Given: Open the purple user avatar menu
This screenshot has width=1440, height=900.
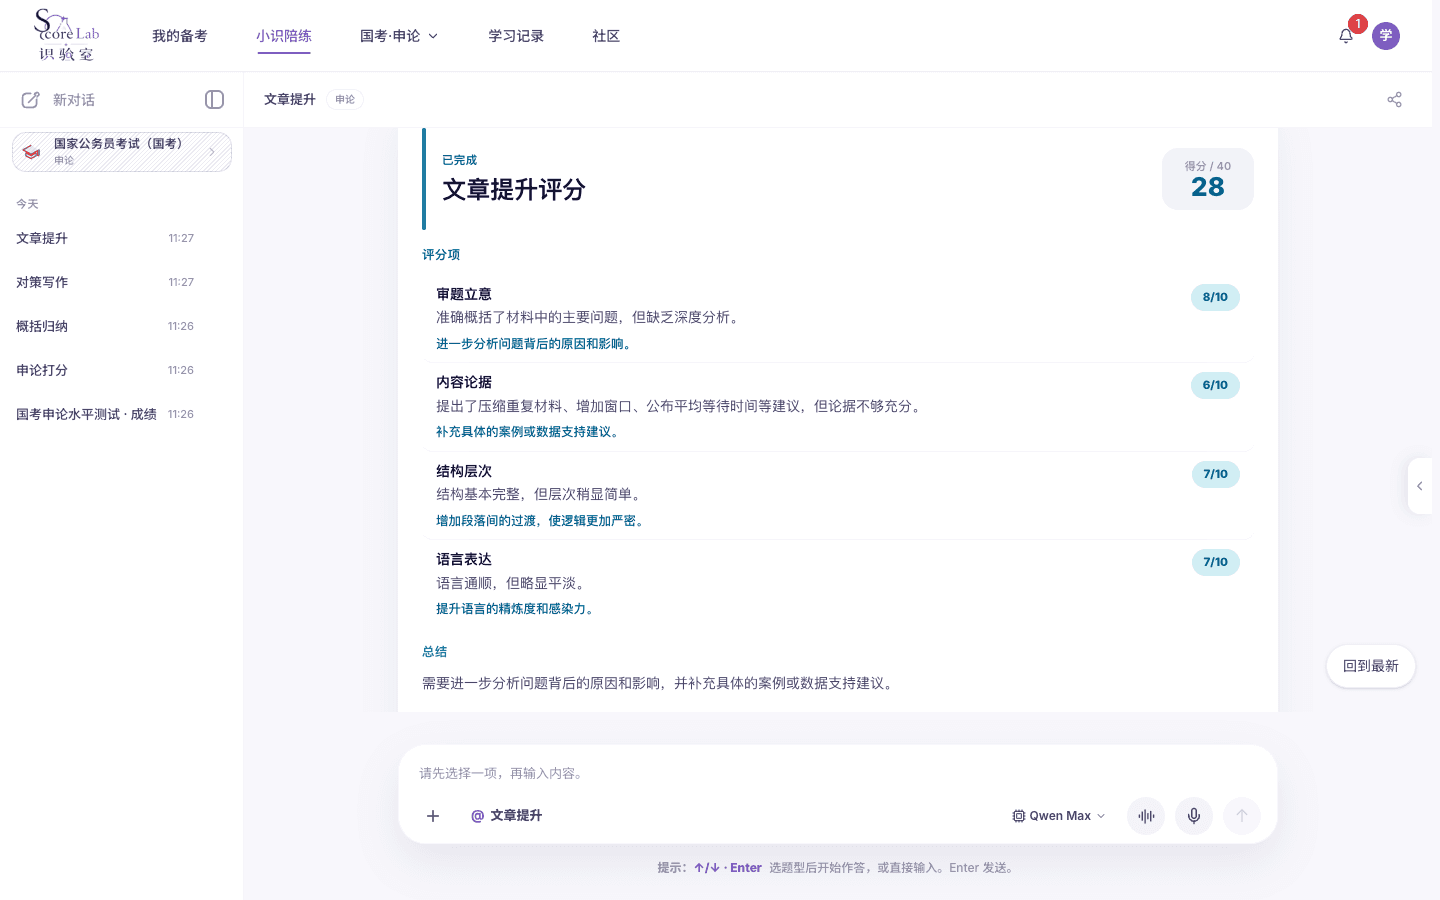Looking at the screenshot, I should coord(1386,36).
